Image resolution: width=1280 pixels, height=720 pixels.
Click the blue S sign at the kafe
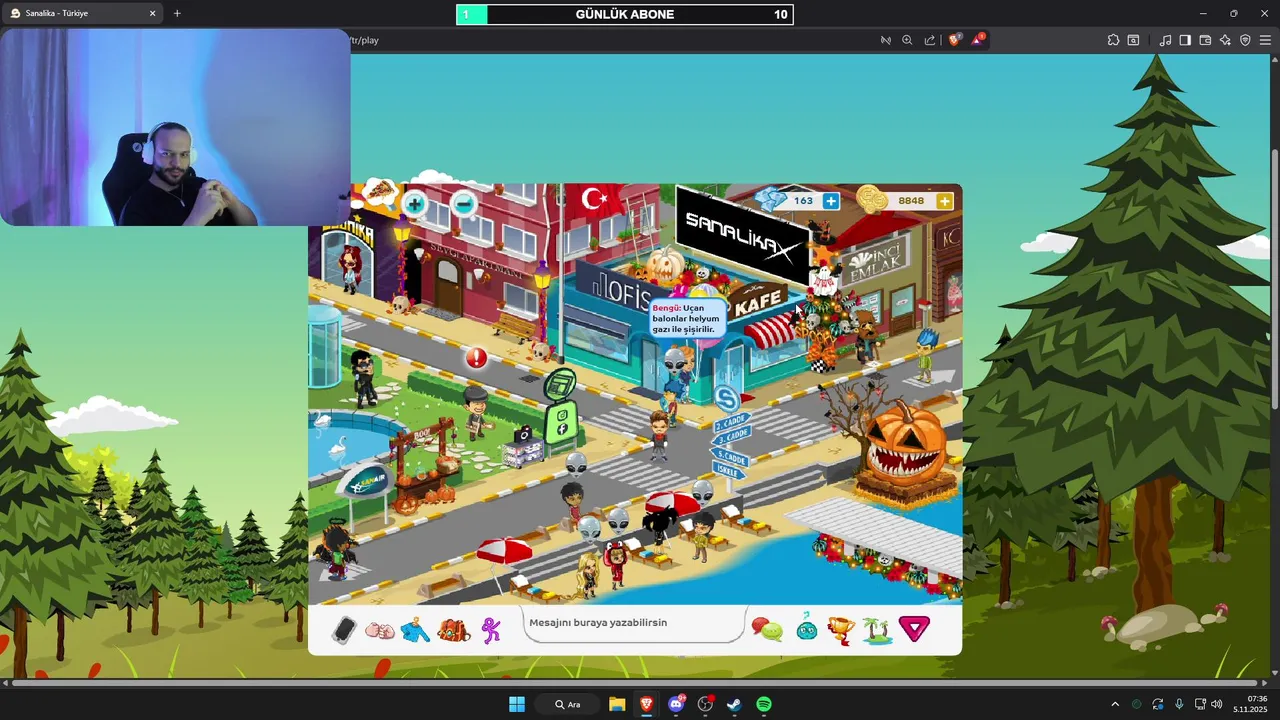click(727, 400)
